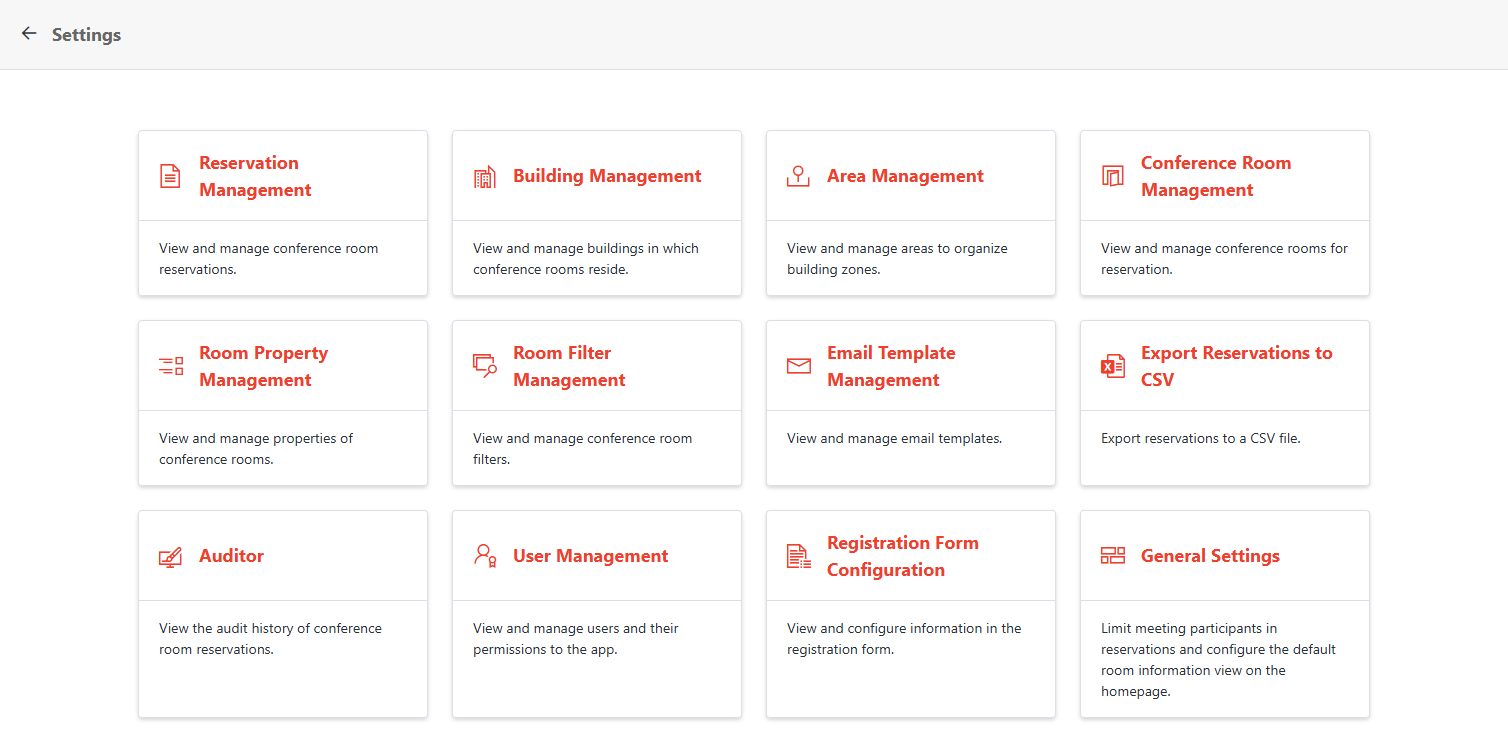The image size is (1508, 741).
Task: Click the Auditor pencil-monitor icon
Action: (170, 555)
